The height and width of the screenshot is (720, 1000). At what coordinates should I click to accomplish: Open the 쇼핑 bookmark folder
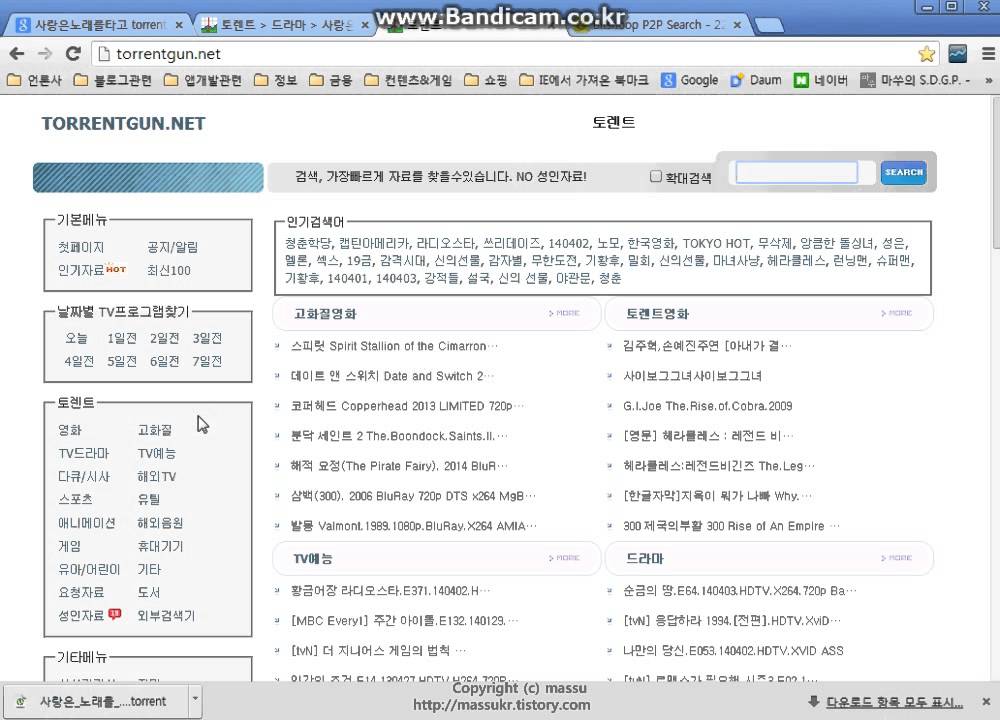(486, 80)
